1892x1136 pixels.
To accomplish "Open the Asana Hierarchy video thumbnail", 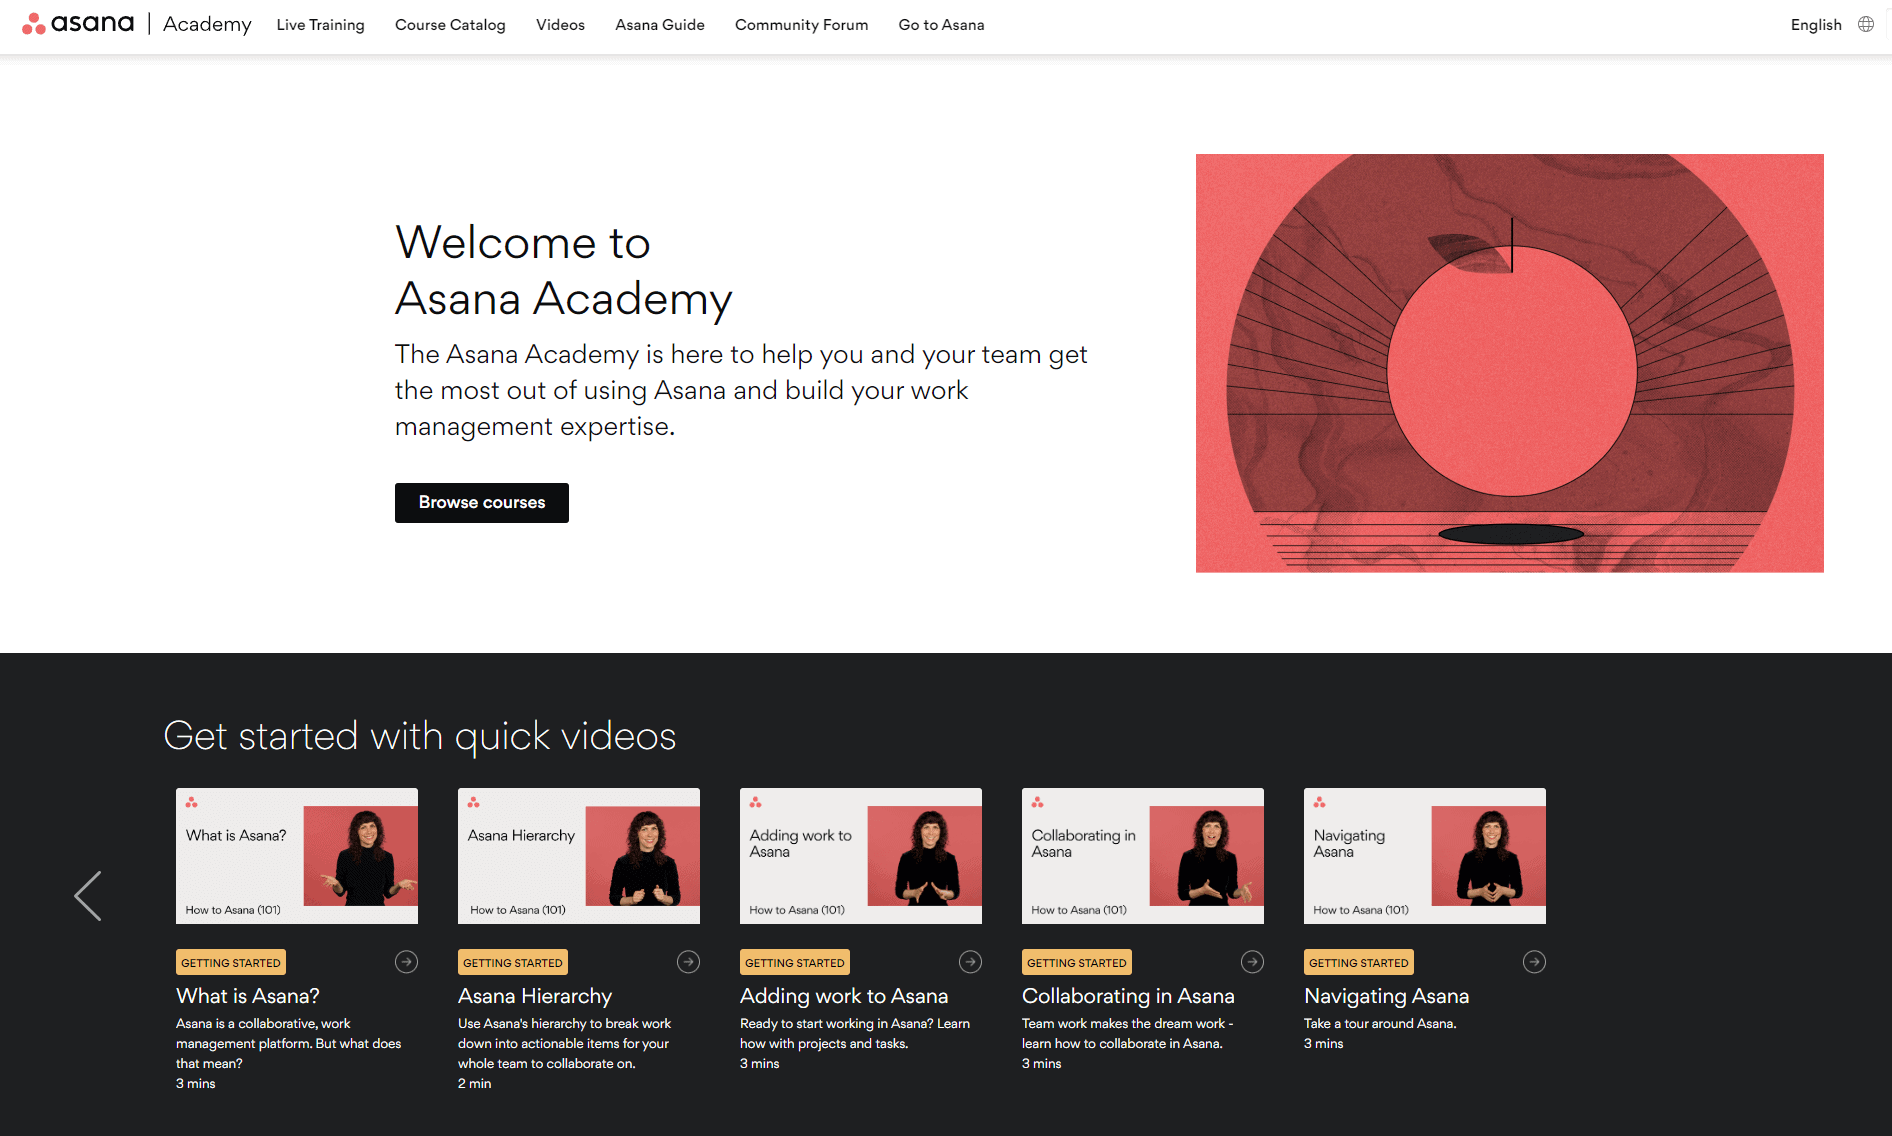I will click(x=579, y=856).
